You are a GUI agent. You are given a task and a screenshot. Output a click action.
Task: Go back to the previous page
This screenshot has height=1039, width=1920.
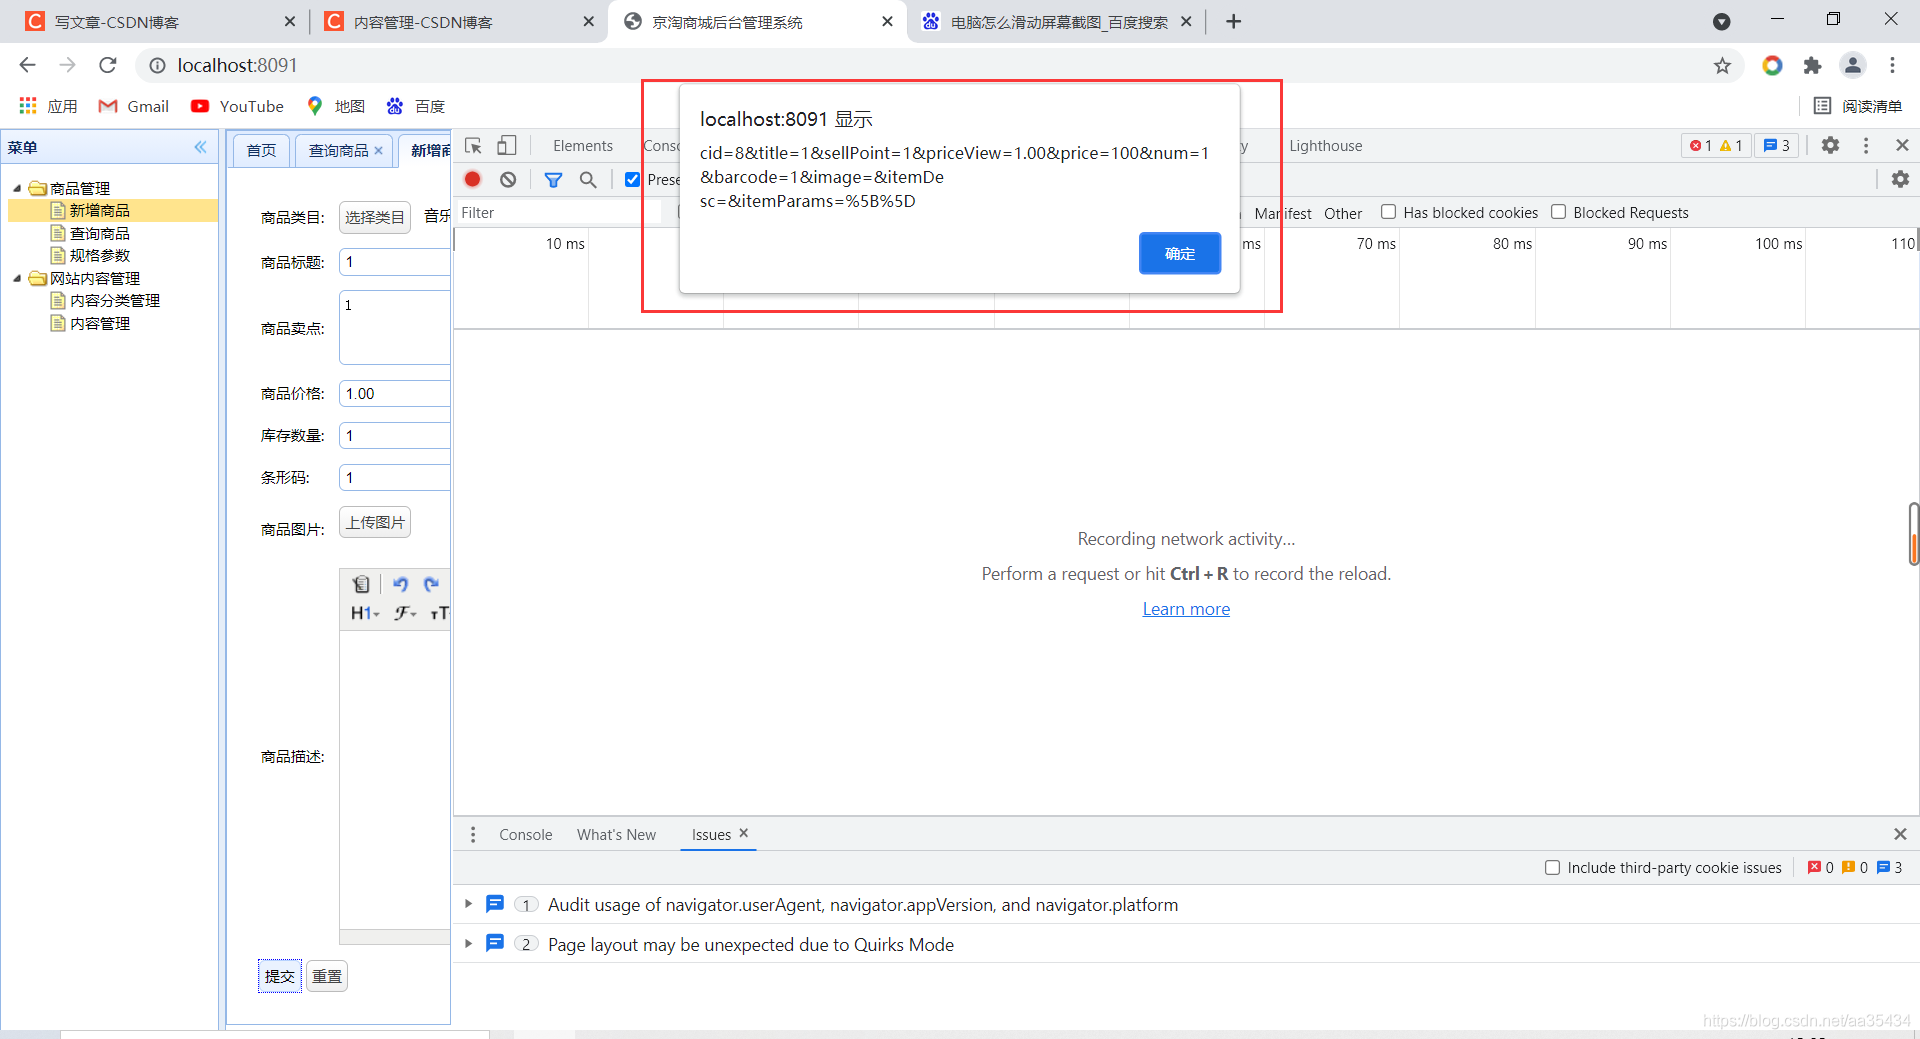click(x=27, y=65)
